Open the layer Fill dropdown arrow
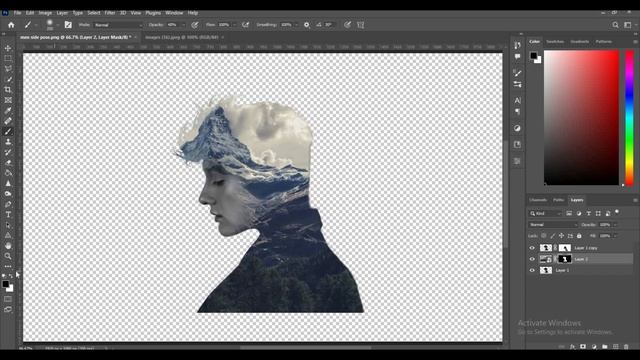The image size is (640, 360). (616, 236)
